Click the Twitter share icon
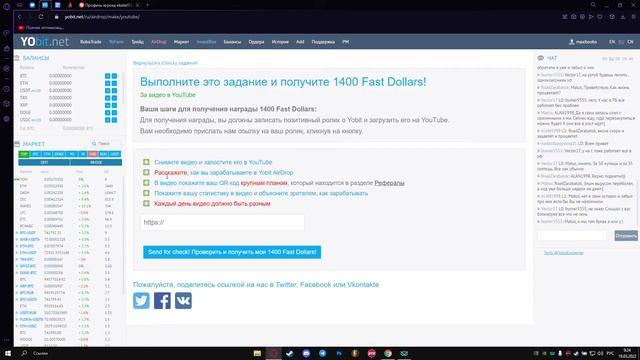The image size is (640, 360). [x=141, y=301]
